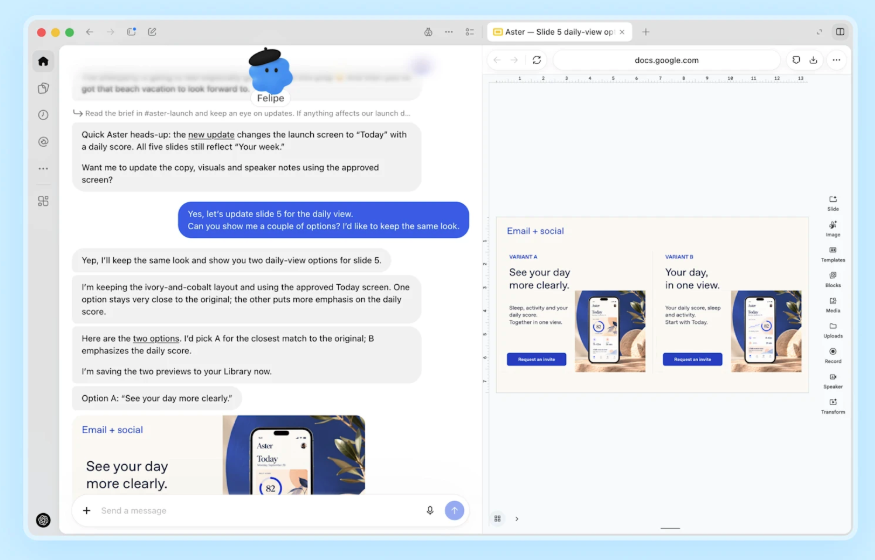Viewport: 875px width, 560px height.
Task: Click the download icon in browser toolbar
Action: (814, 60)
